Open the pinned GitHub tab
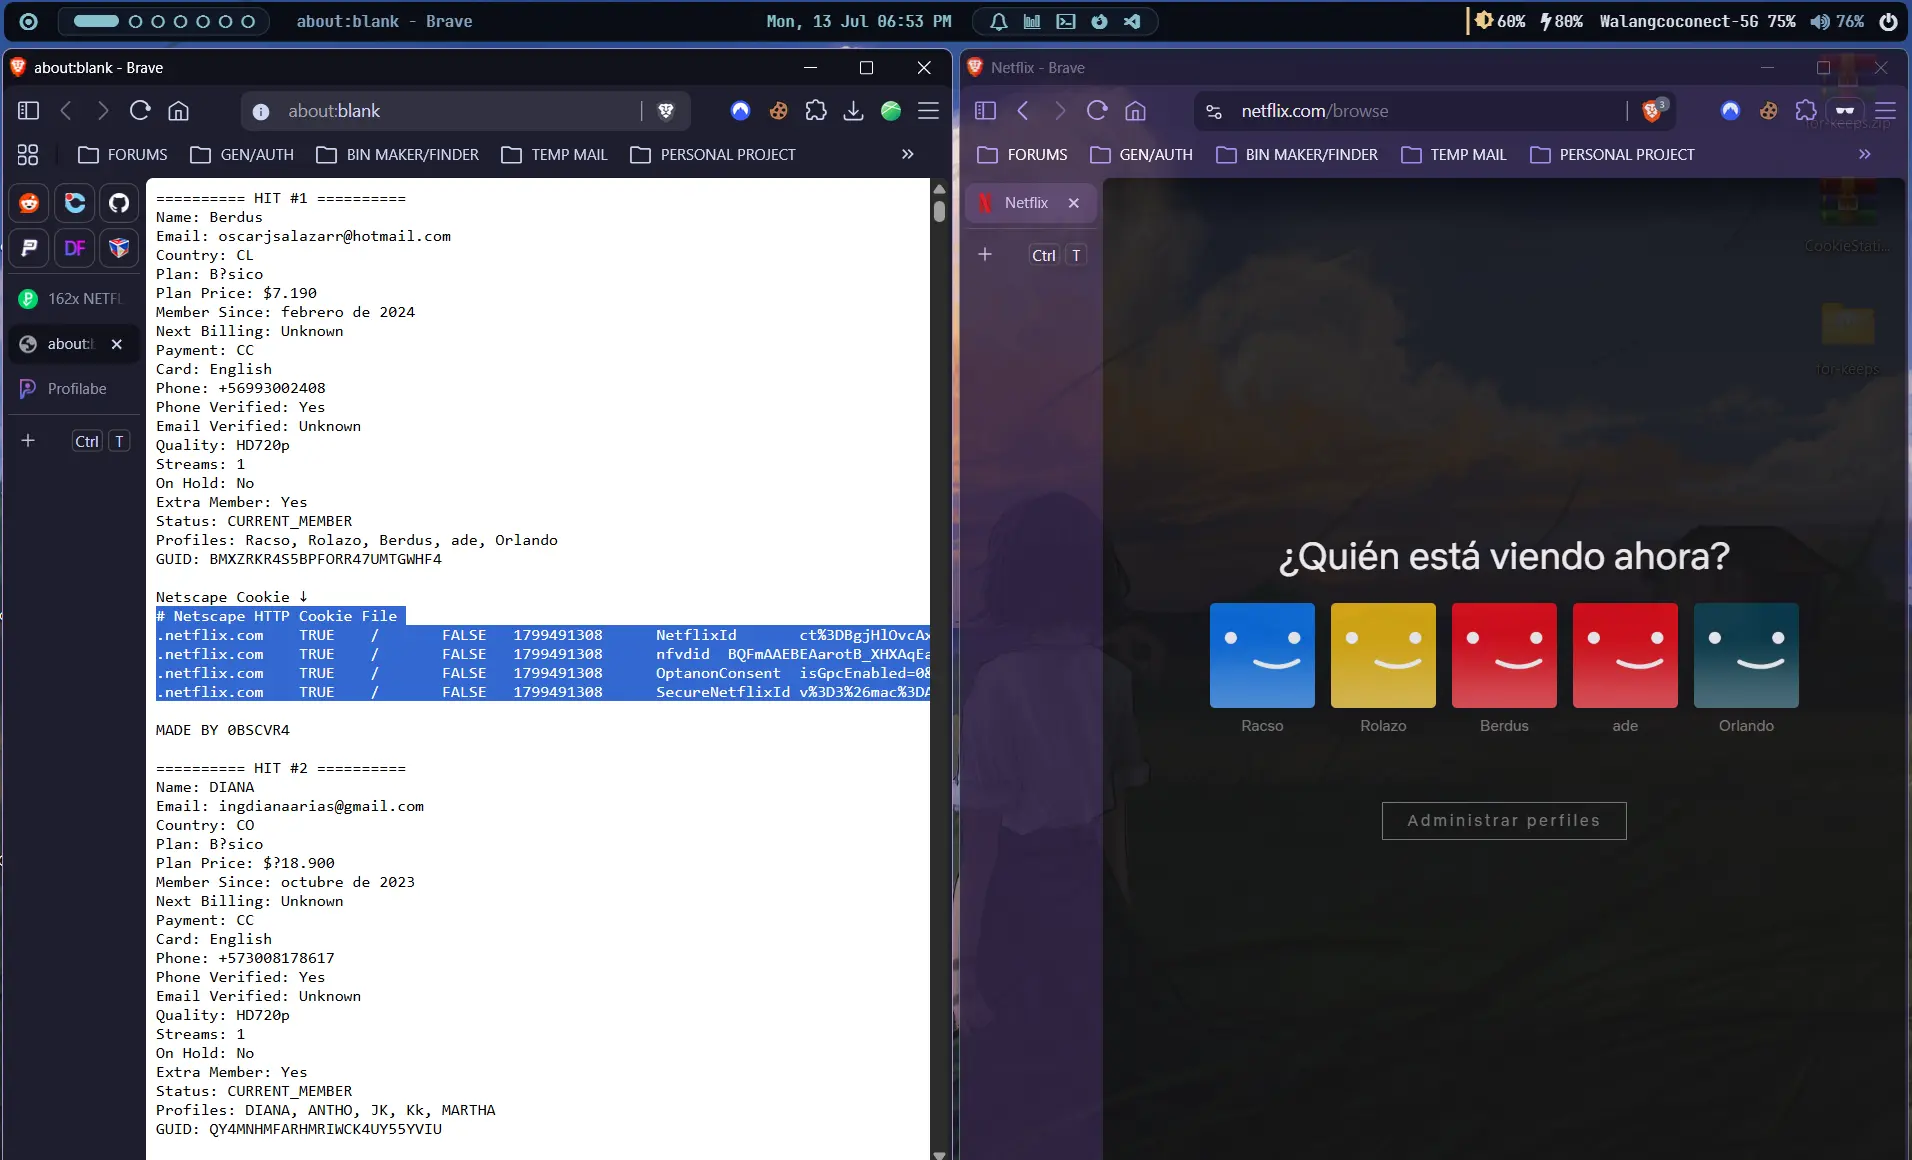 (119, 203)
